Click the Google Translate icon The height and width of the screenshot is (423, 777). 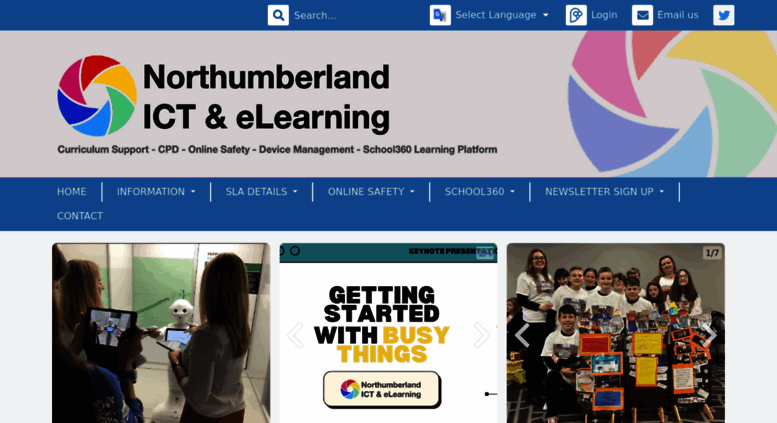[440, 15]
